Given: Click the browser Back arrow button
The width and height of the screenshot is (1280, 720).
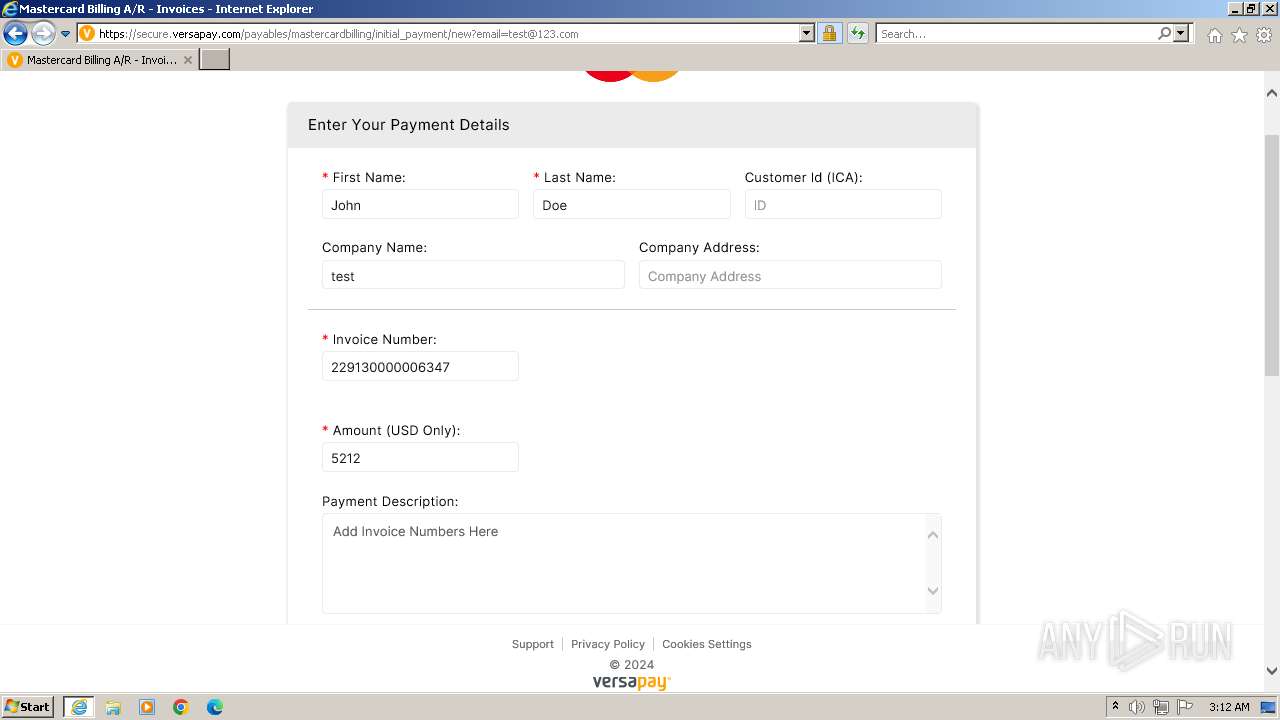Looking at the screenshot, I should (x=16, y=34).
